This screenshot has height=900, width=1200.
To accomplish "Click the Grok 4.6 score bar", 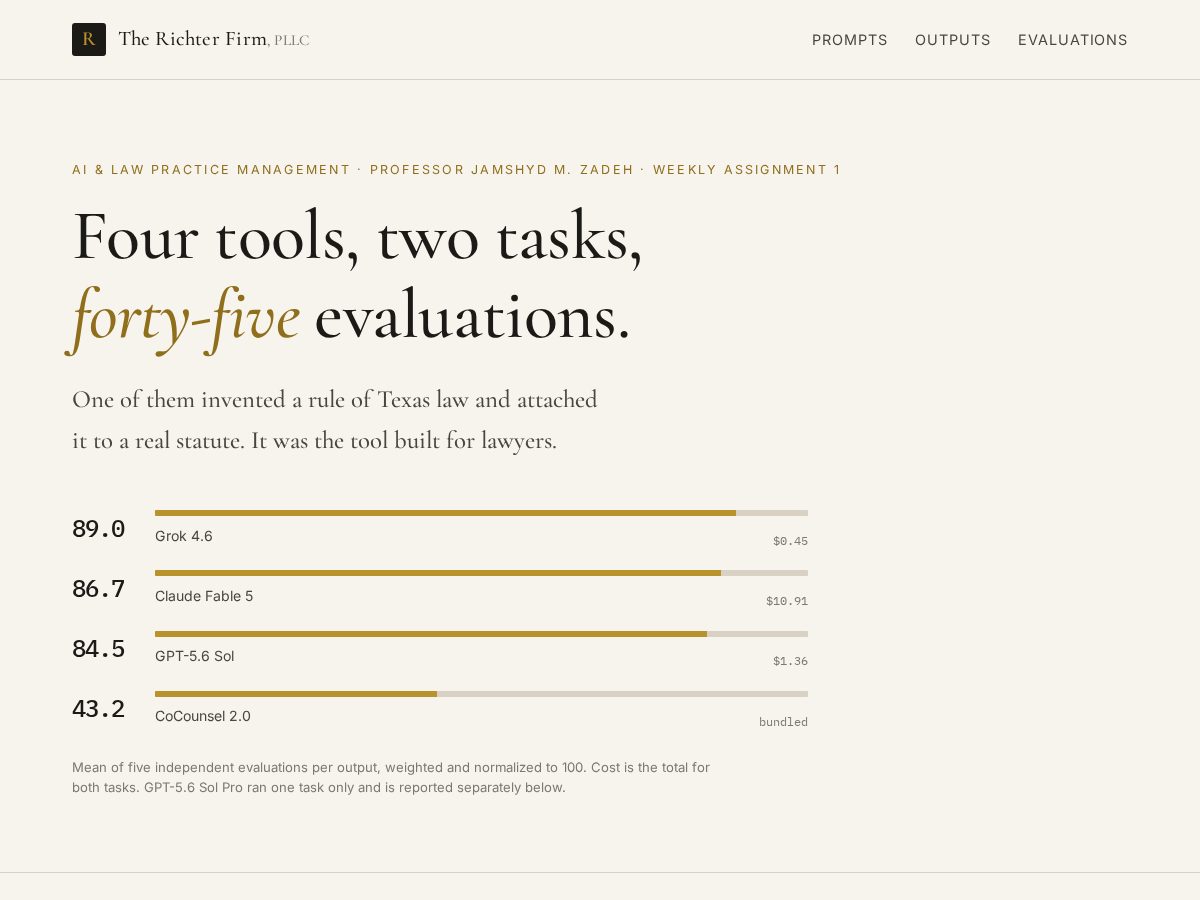I will (481, 513).
